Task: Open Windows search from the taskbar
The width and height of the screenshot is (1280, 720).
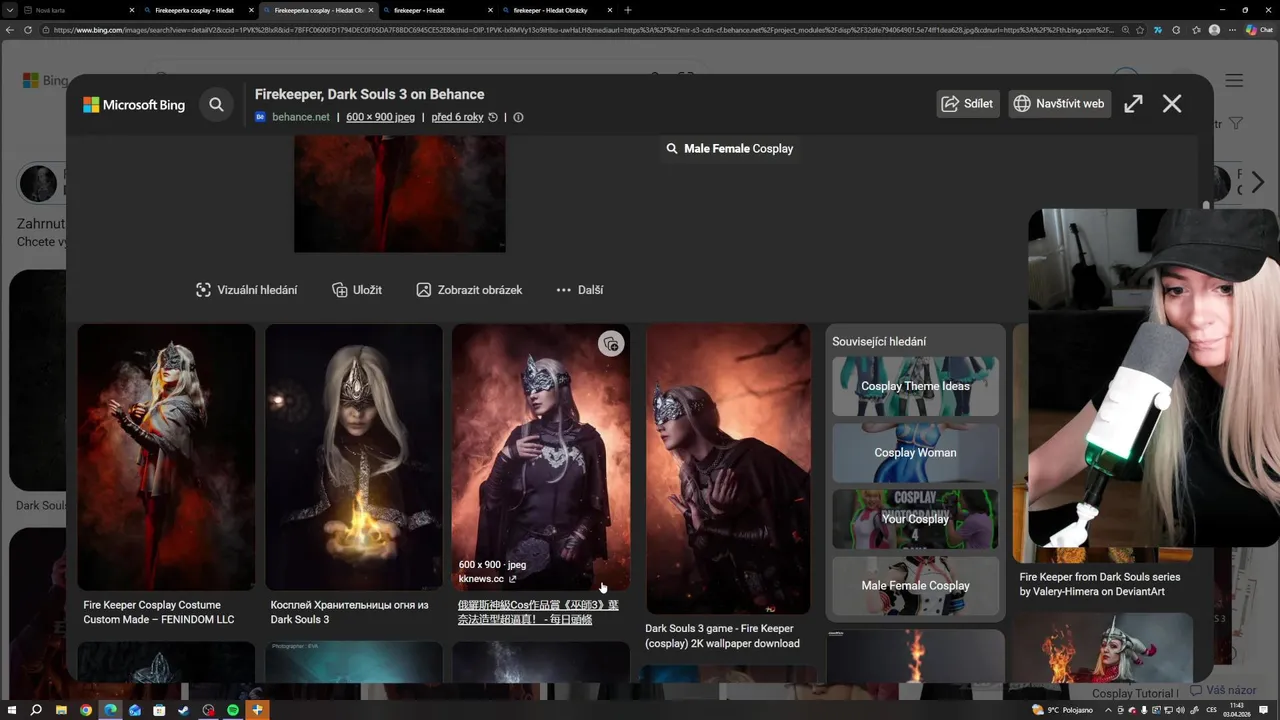Action: (36, 710)
